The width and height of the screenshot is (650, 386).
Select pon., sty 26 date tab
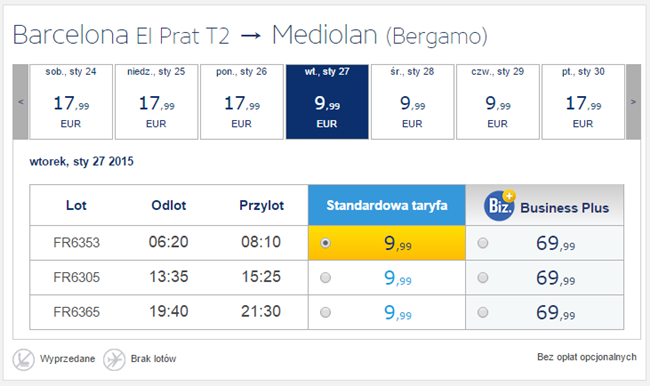pos(242,102)
